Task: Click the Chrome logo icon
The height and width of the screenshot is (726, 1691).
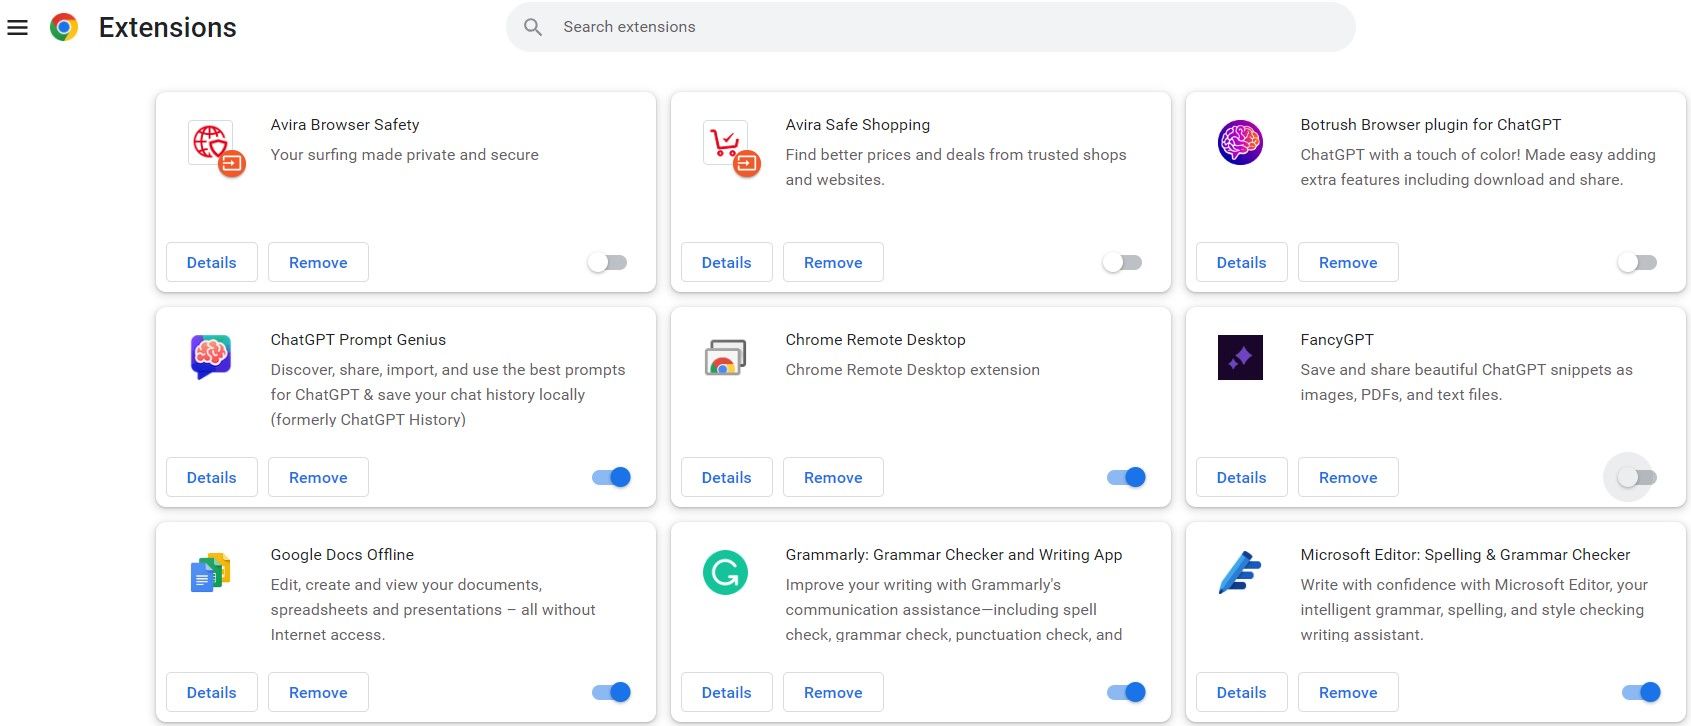Action: [64, 28]
